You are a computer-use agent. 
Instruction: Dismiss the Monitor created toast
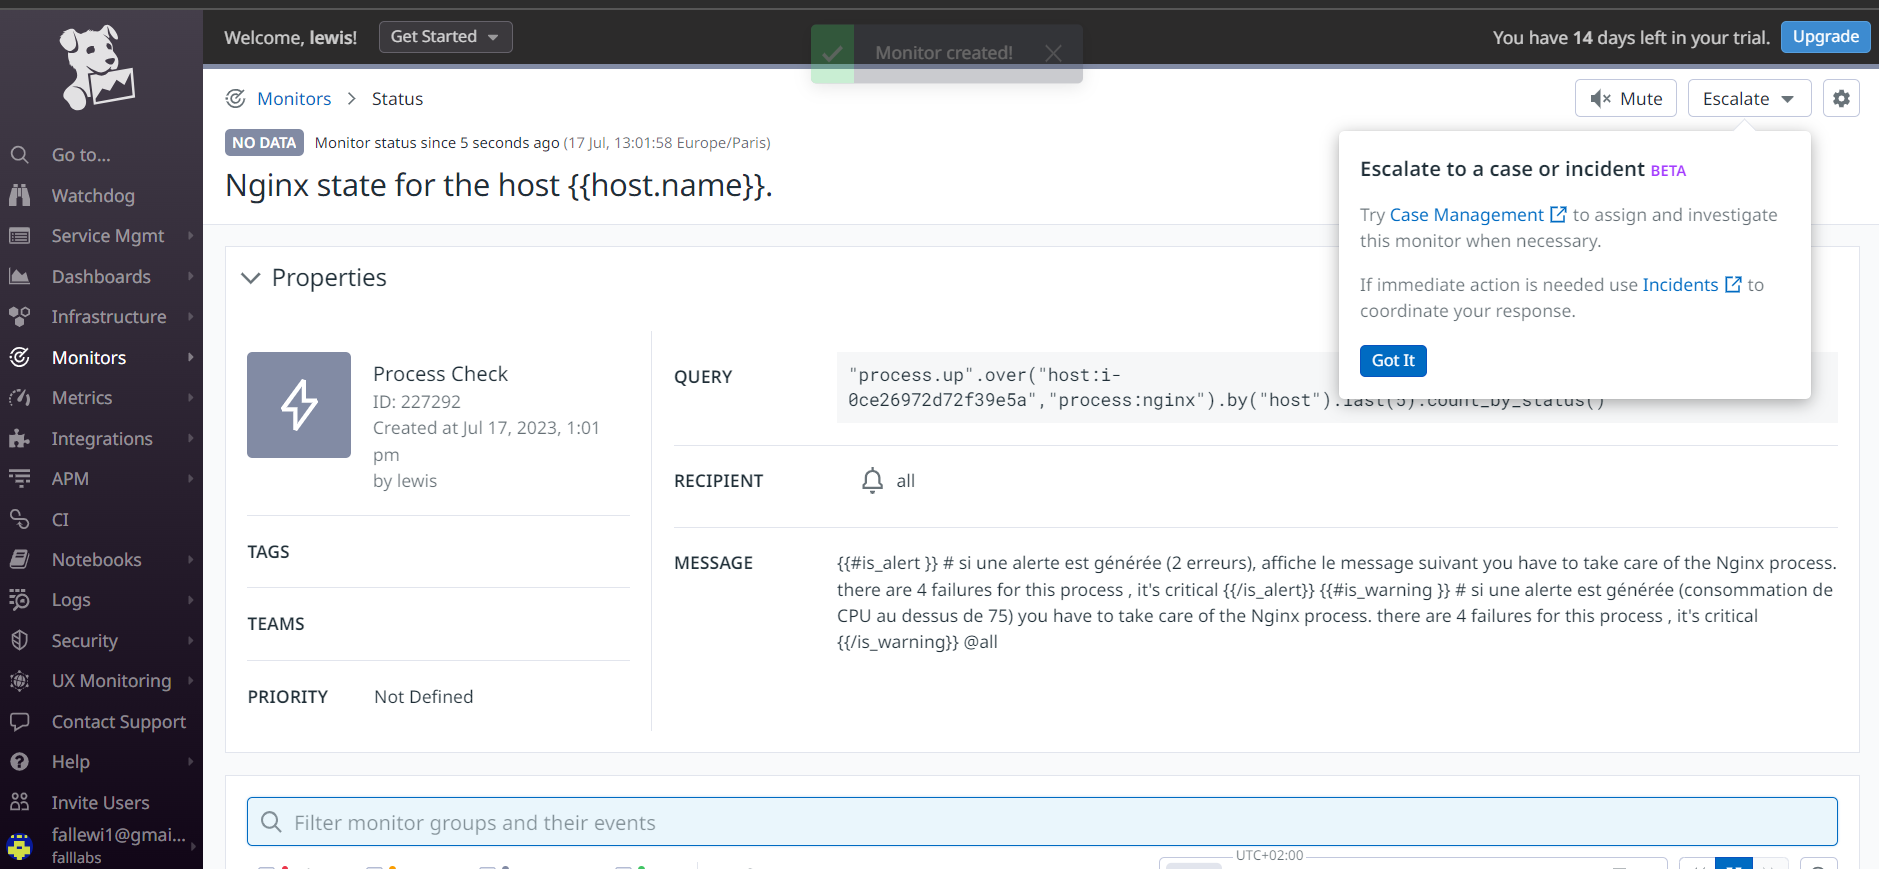tap(1053, 53)
